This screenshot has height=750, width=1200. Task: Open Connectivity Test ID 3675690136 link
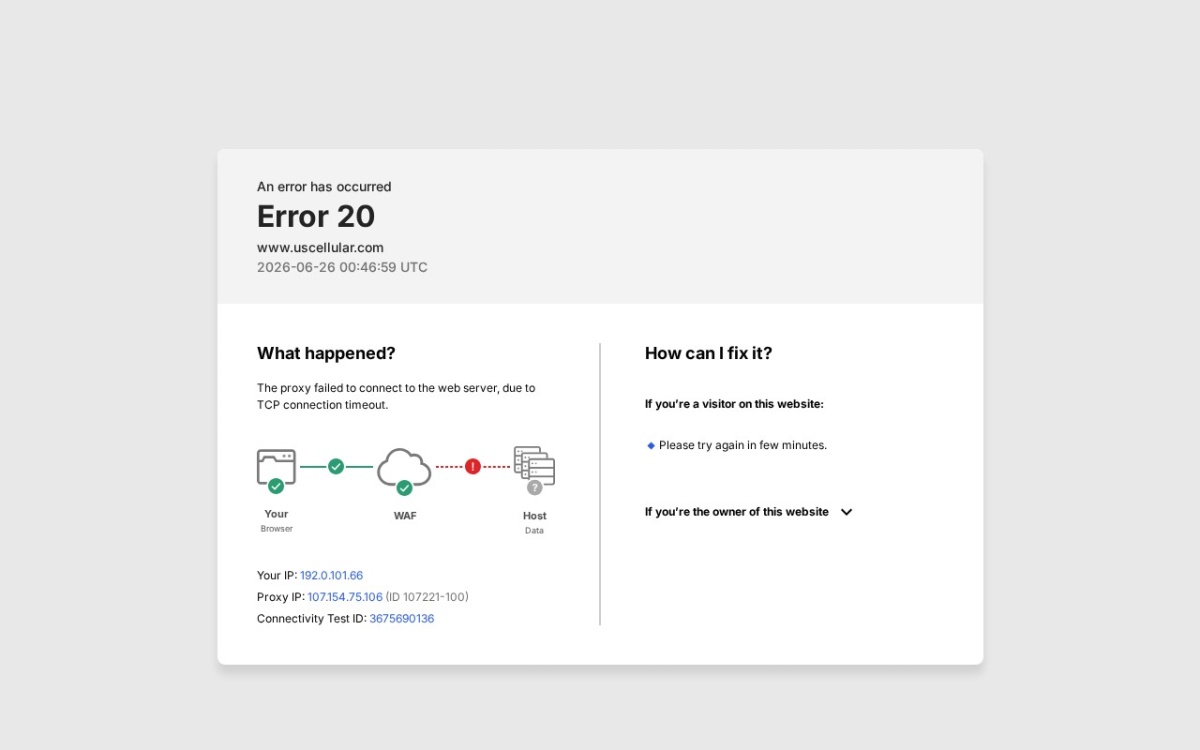[402, 619]
